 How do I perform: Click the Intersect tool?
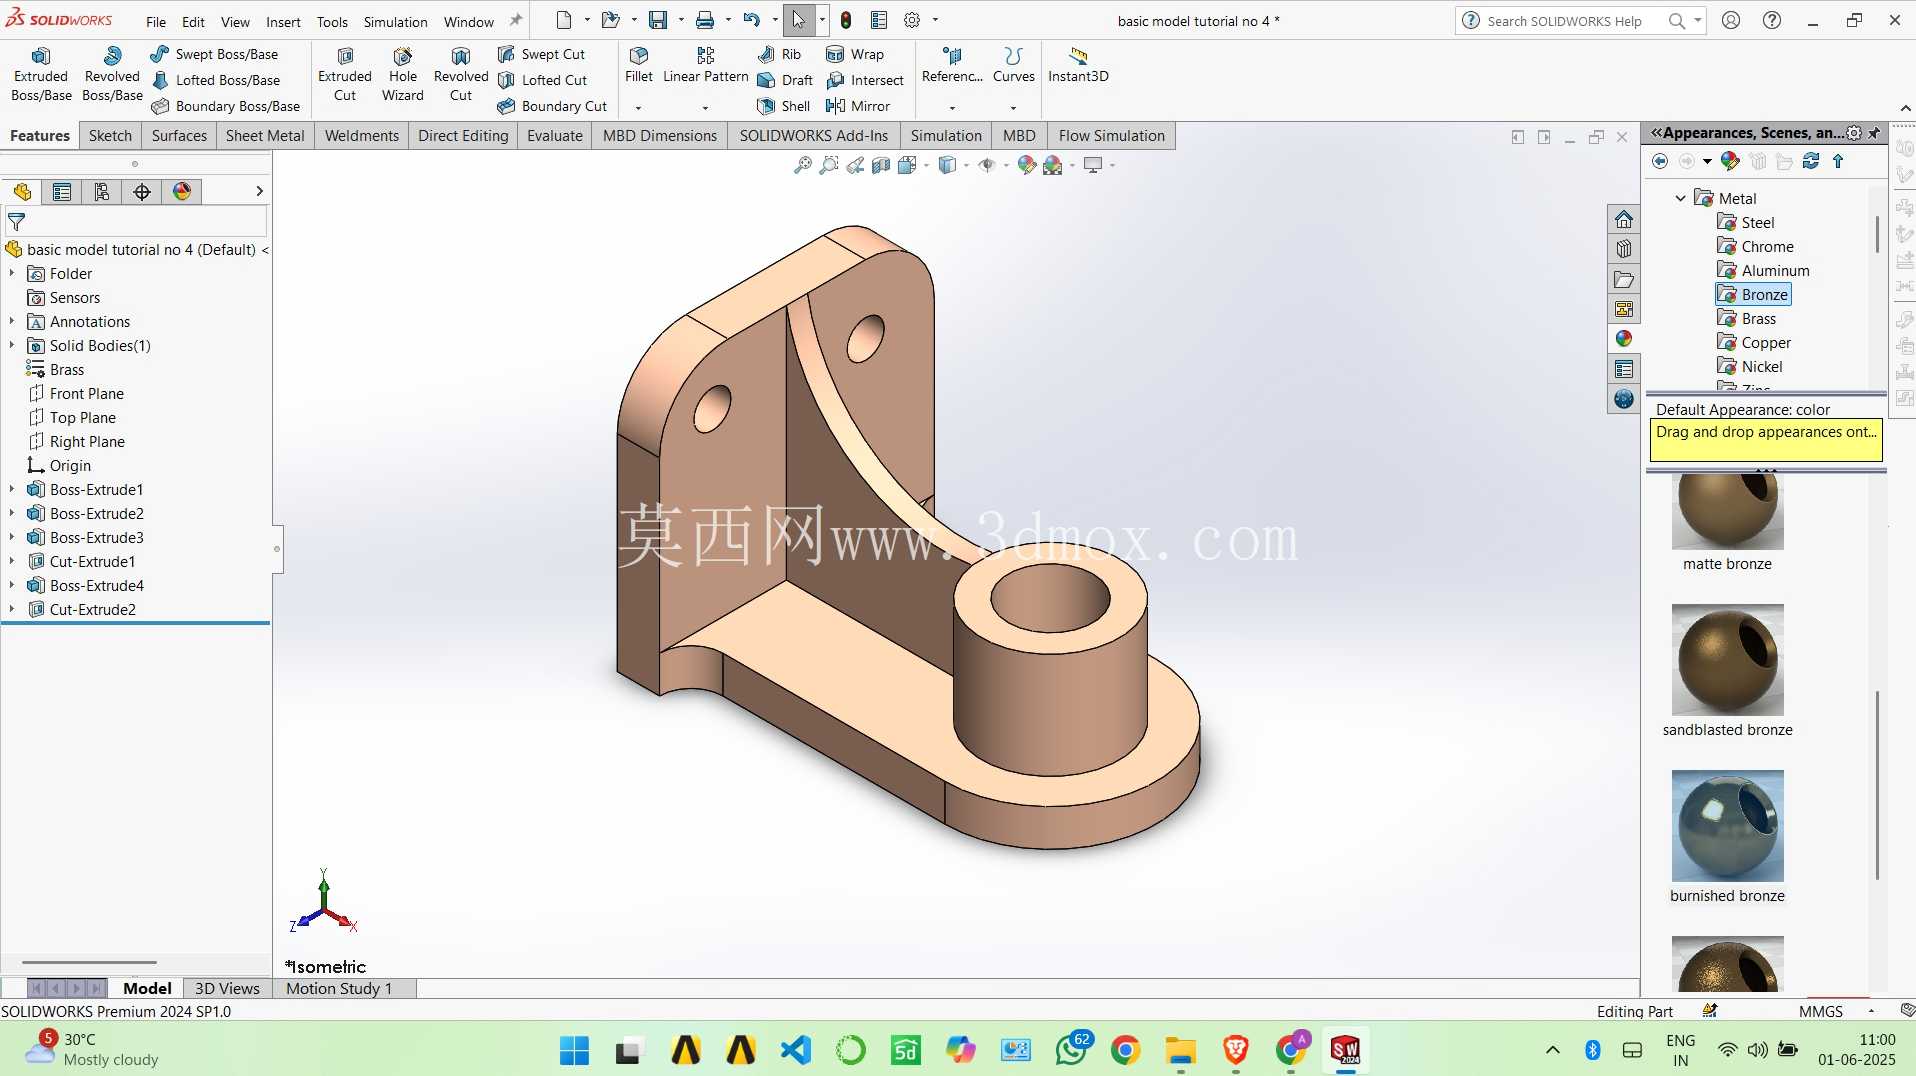865,80
